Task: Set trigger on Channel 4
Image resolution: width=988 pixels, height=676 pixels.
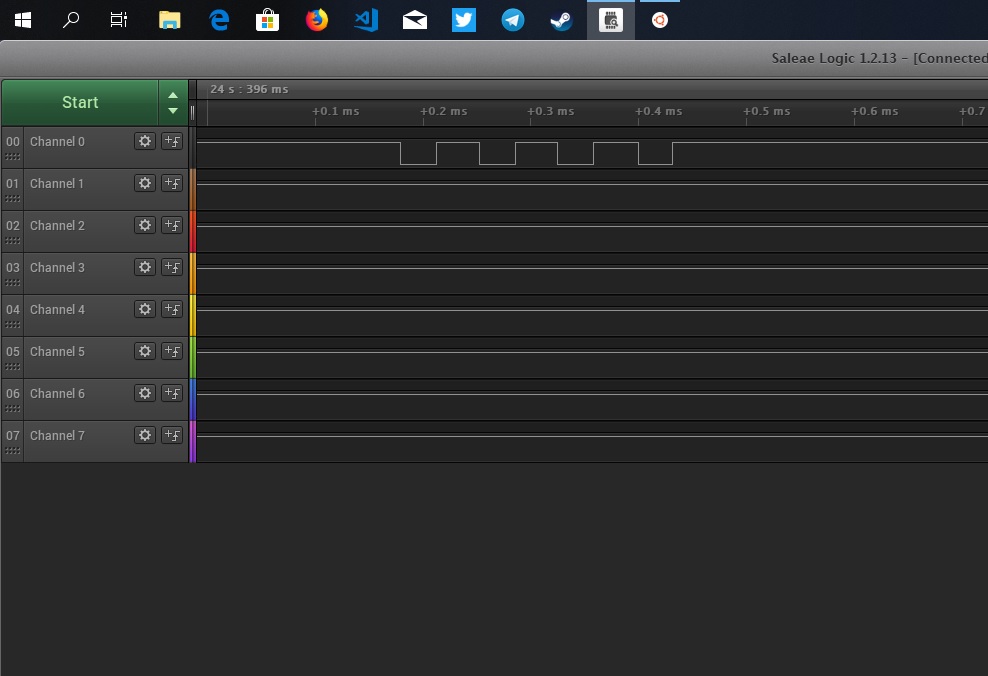Action: [x=172, y=309]
